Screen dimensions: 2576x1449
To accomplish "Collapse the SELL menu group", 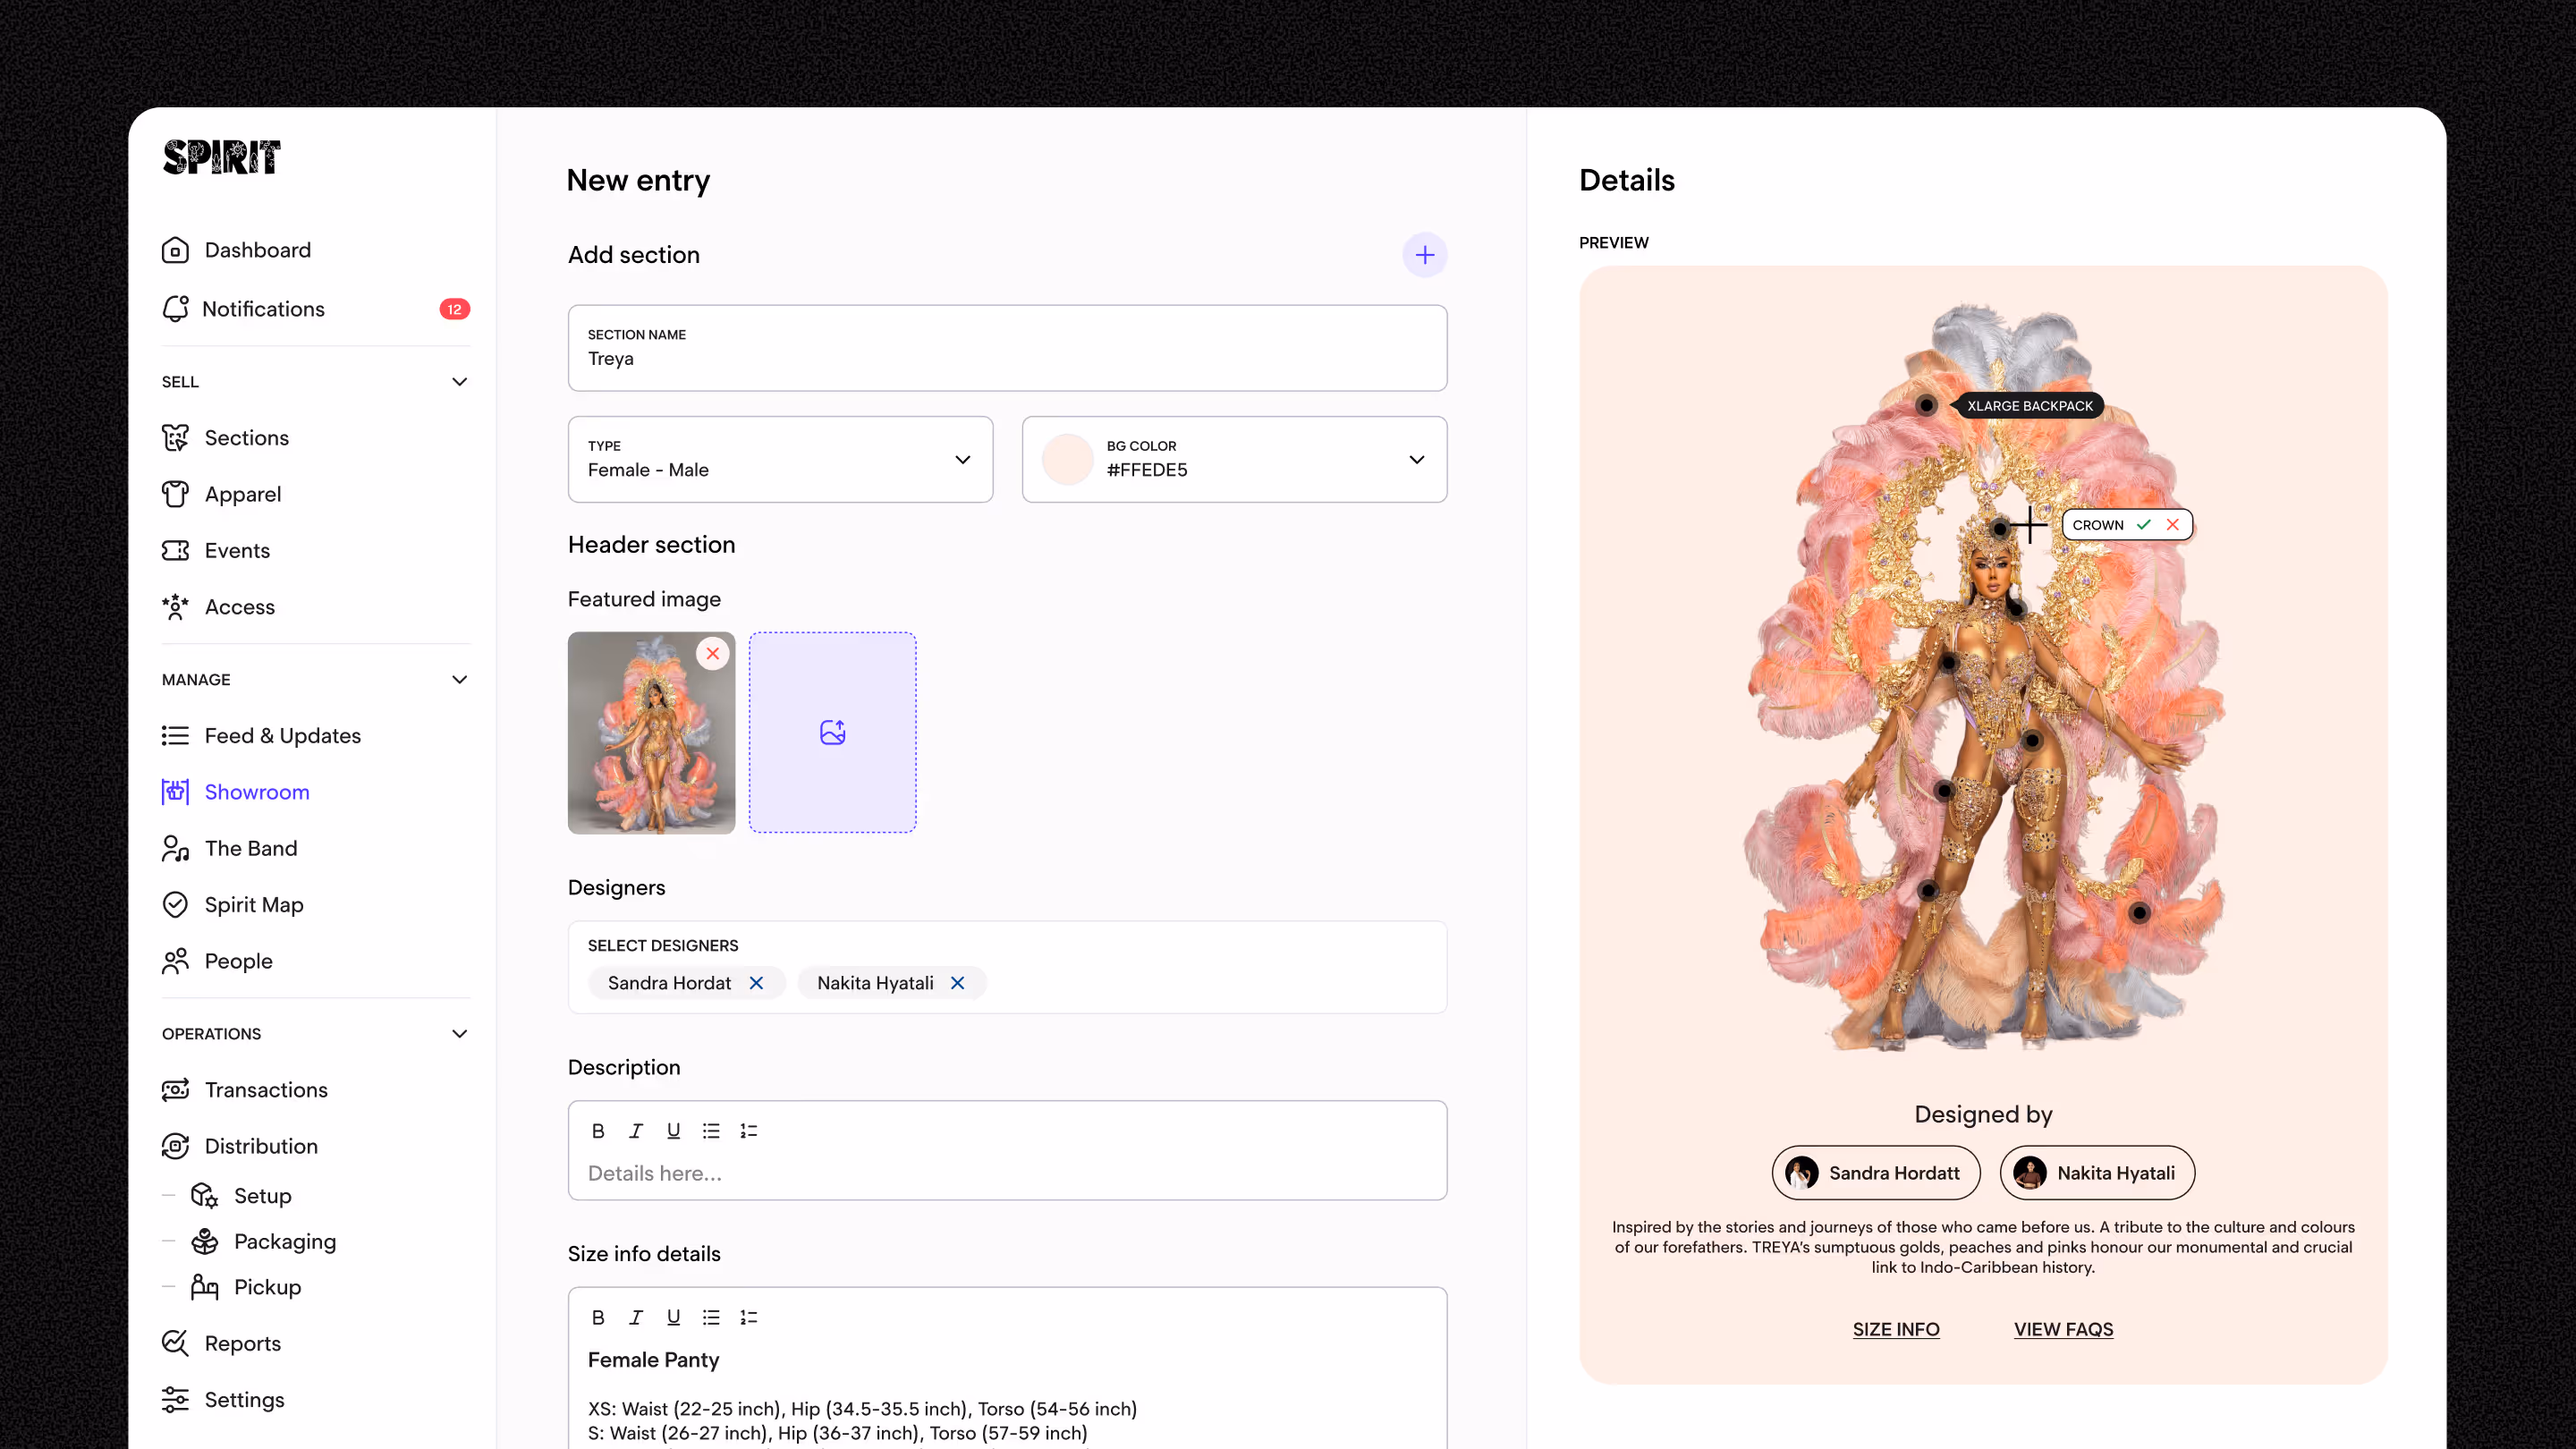I will pyautogui.click(x=459, y=382).
